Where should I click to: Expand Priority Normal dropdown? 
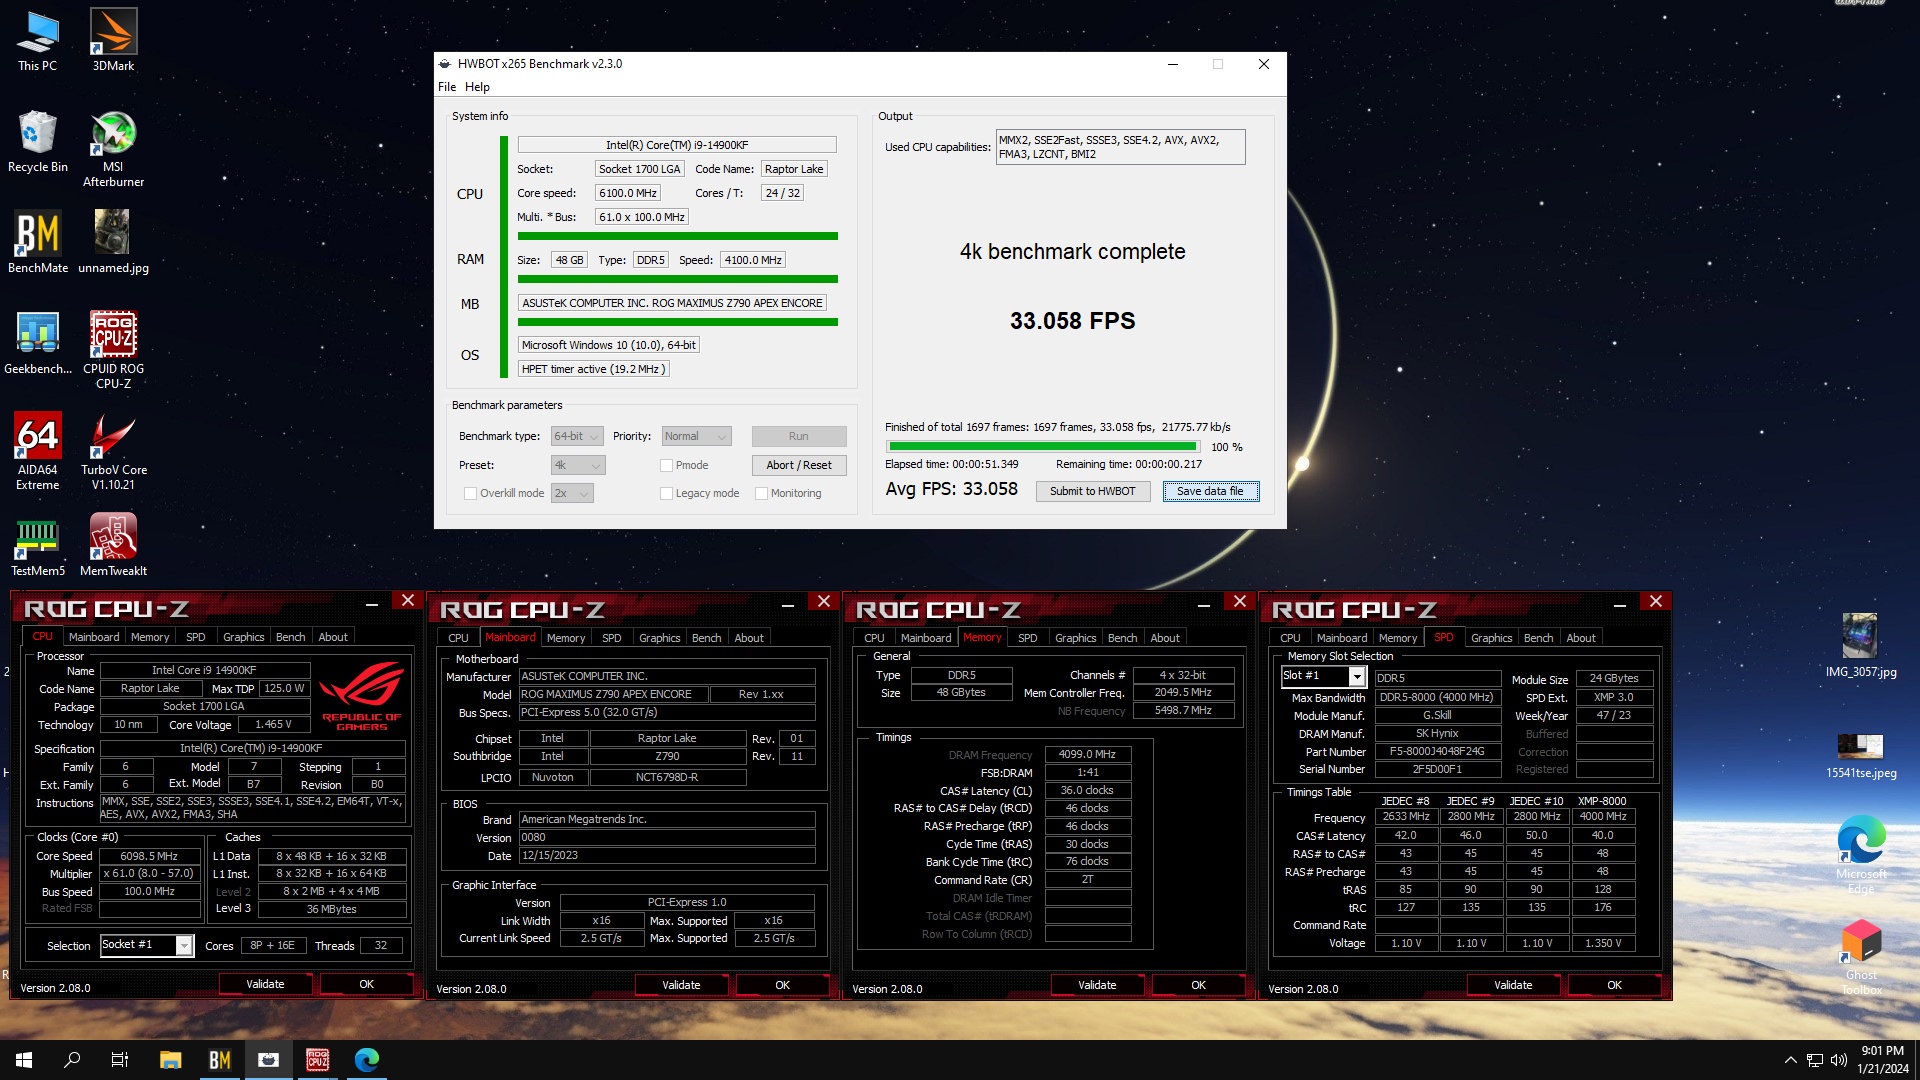click(x=697, y=436)
